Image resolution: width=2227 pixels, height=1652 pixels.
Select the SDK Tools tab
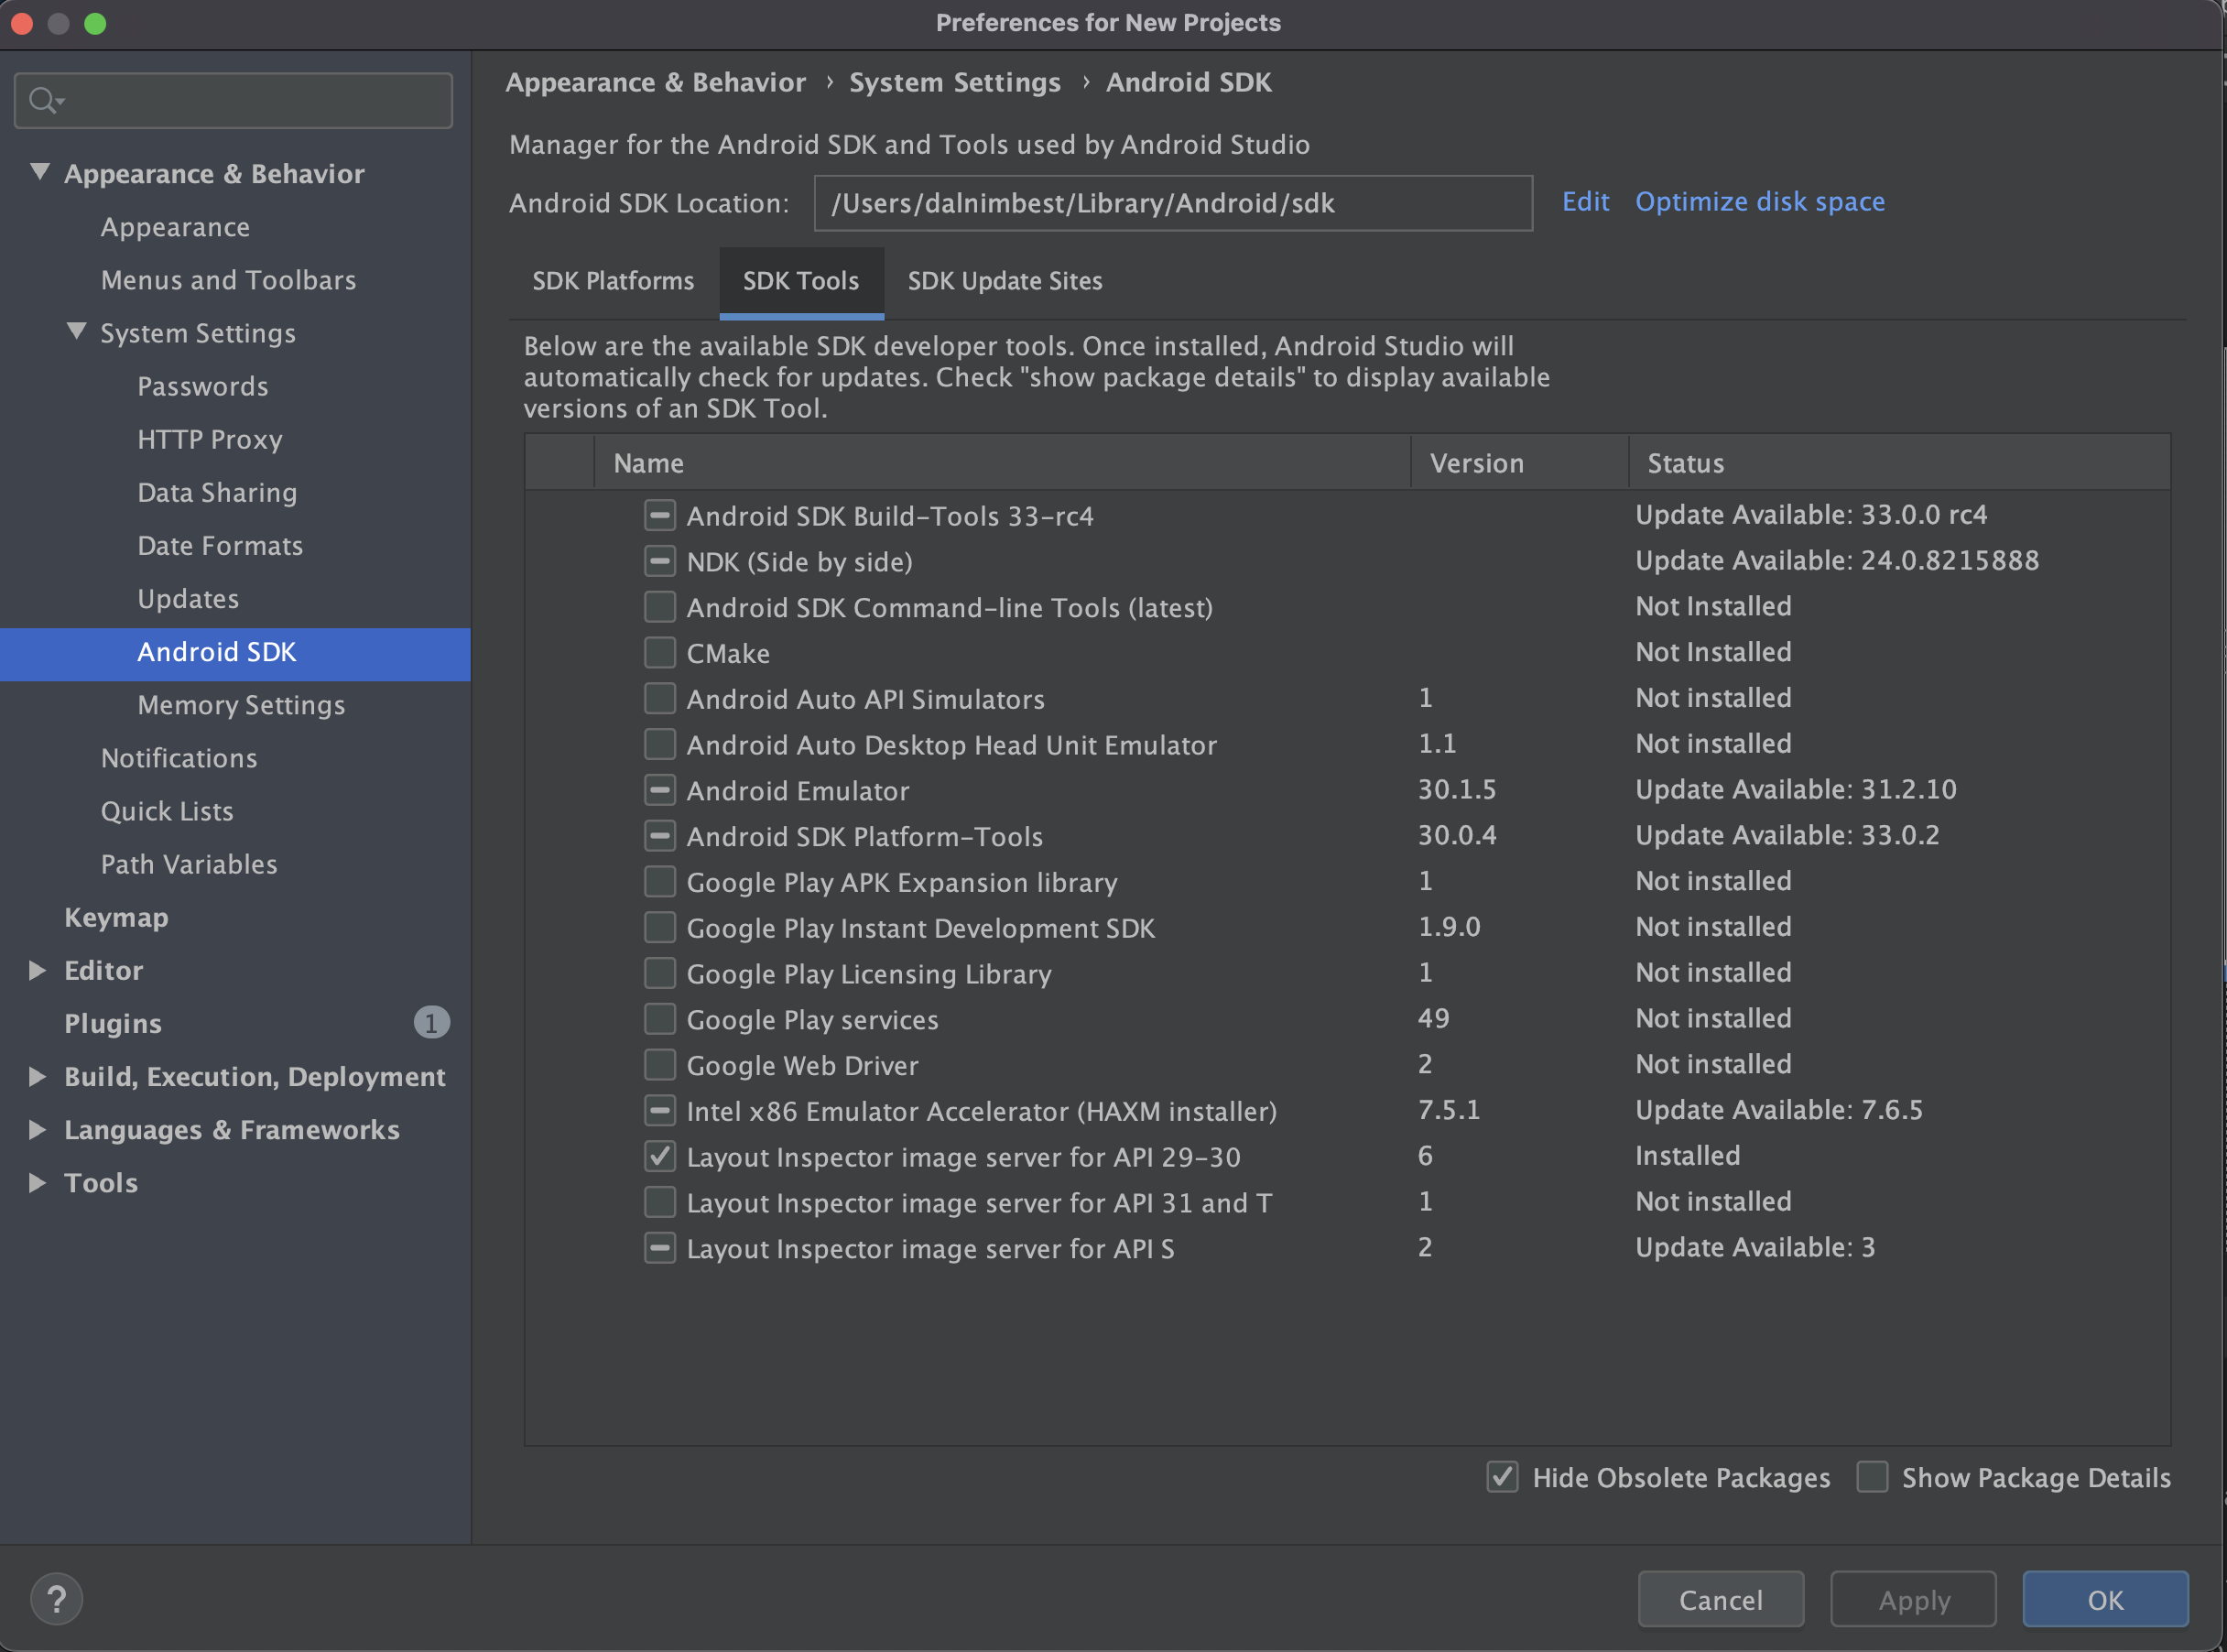click(801, 281)
